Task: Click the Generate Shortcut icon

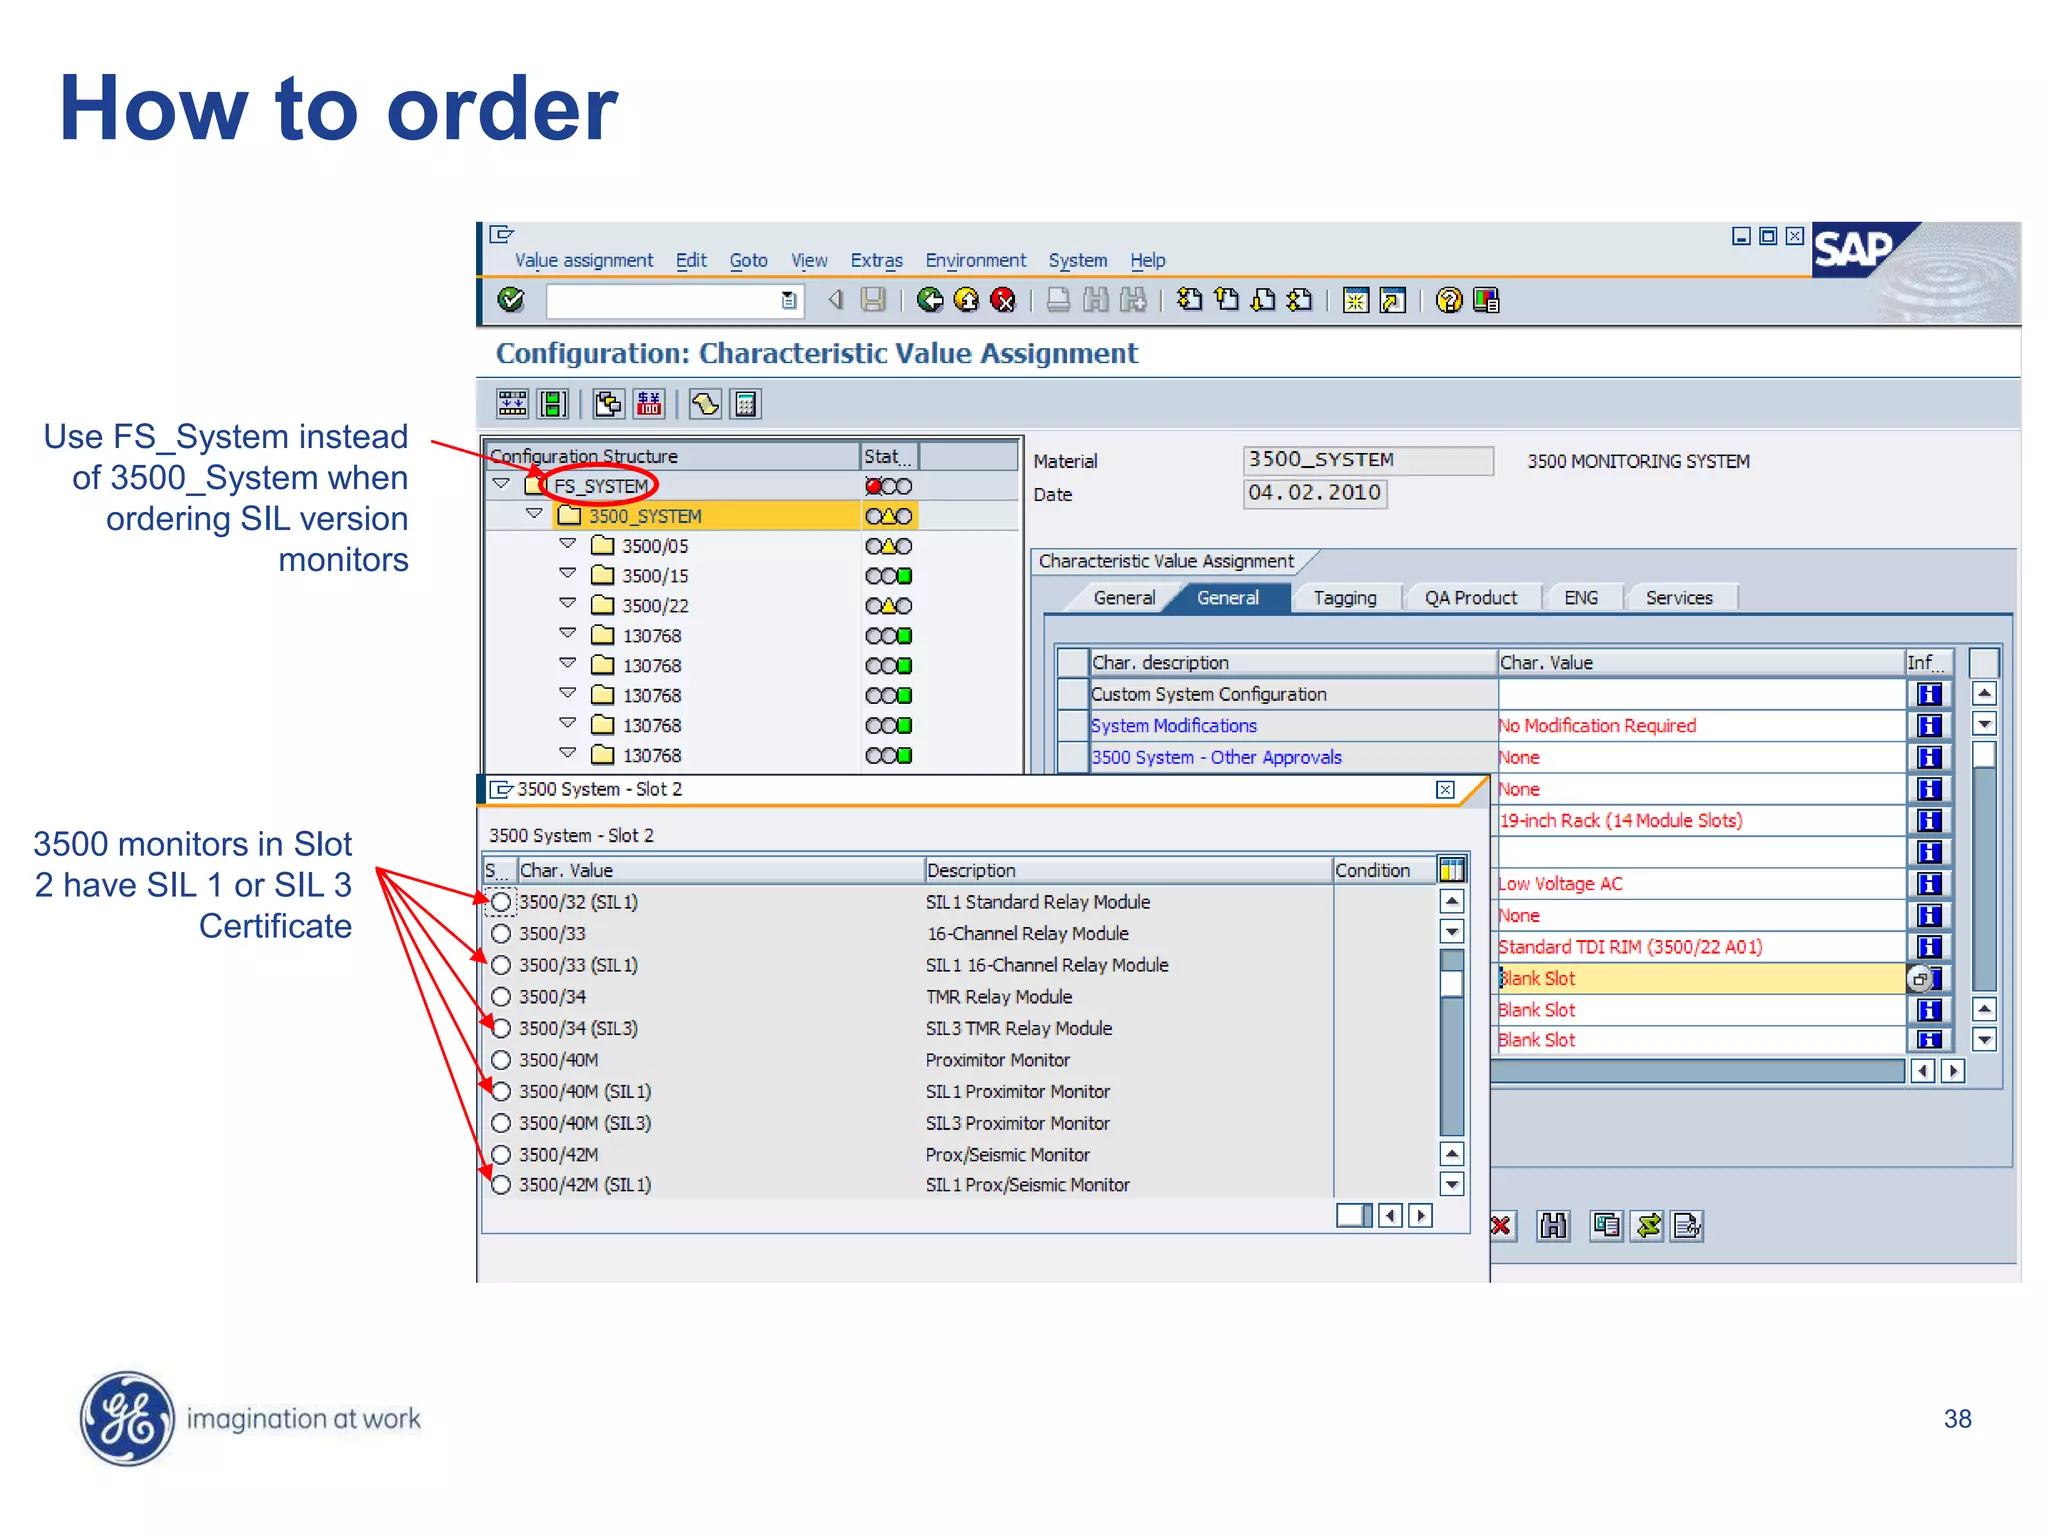Action: click(1393, 300)
